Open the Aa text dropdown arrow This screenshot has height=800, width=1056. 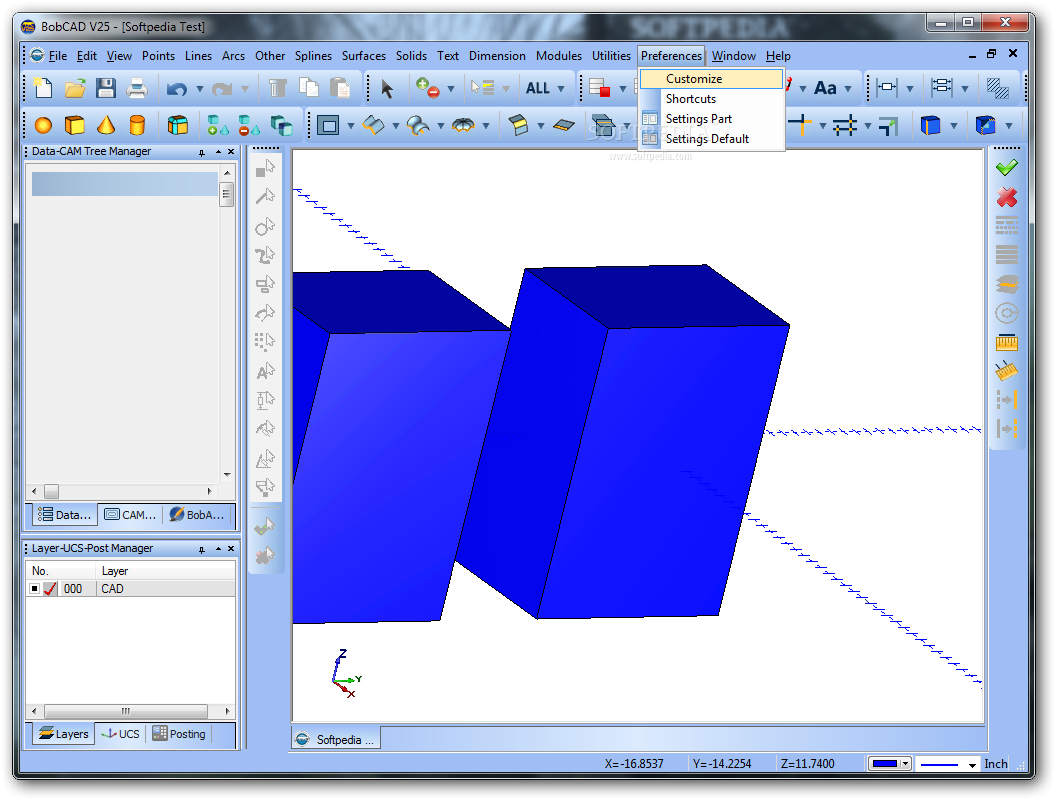point(848,89)
